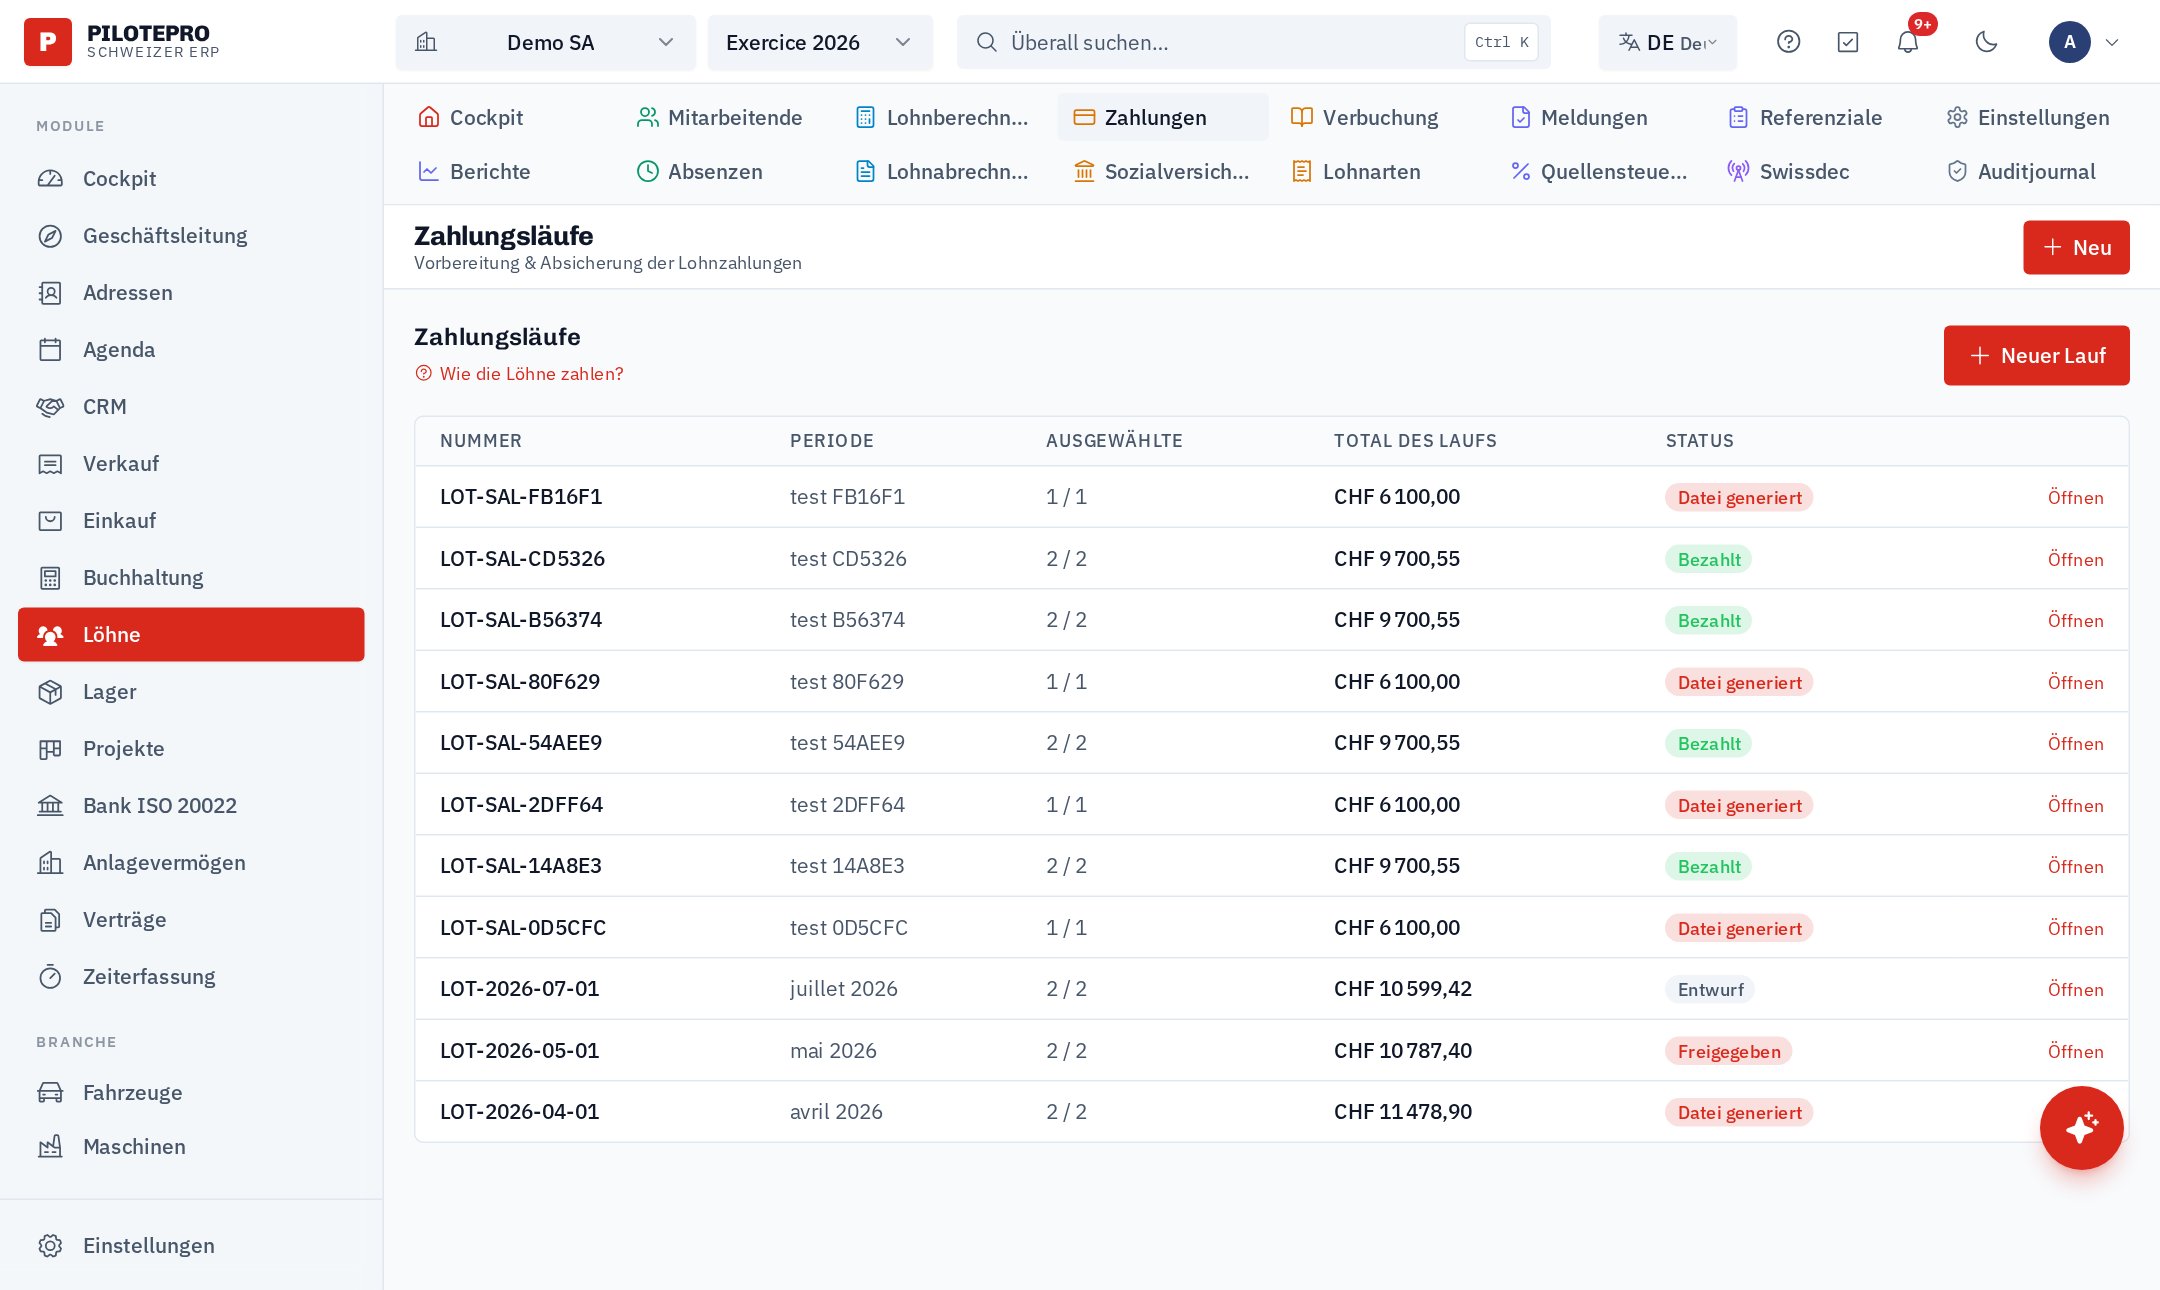Screen dimensions: 2160x1290
Task: Open Anlagevermögen in sidebar
Action: coord(191,862)
